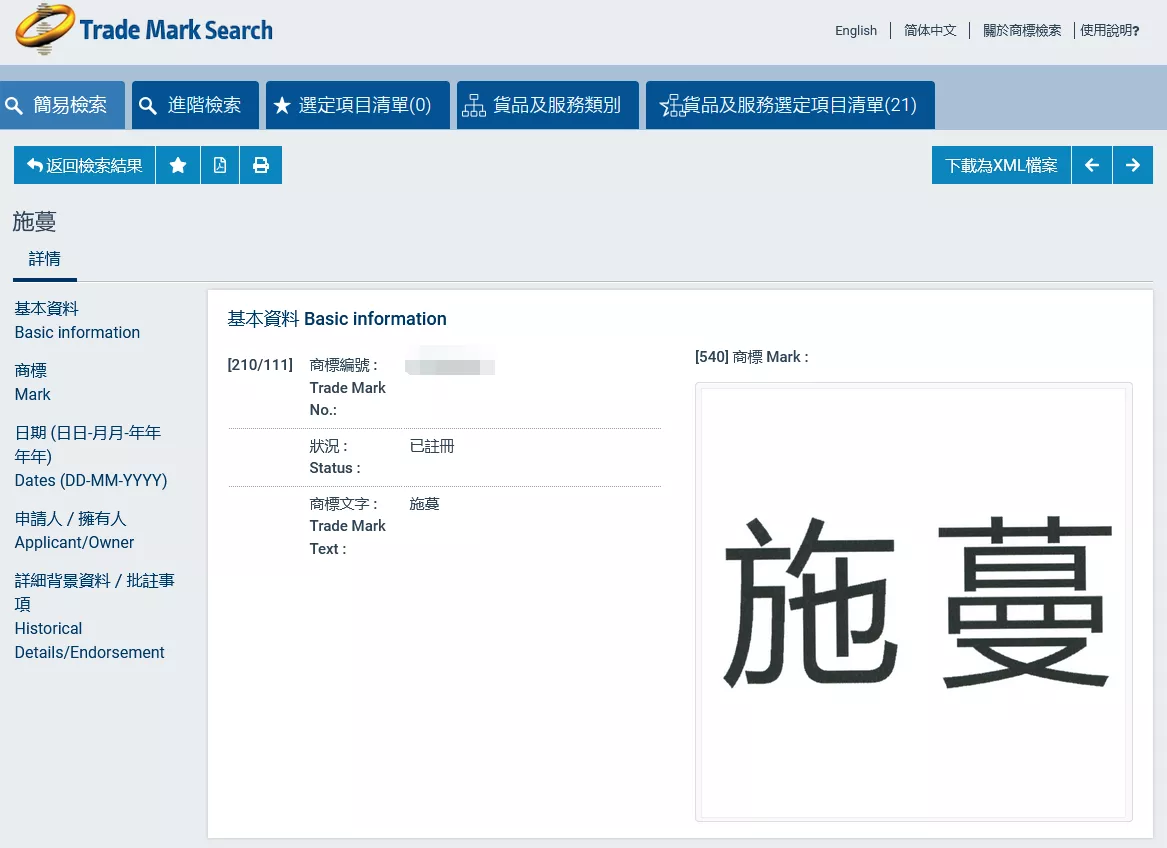
Task: Click the 施蔓 trade mark text value
Action: pyautogui.click(x=424, y=504)
